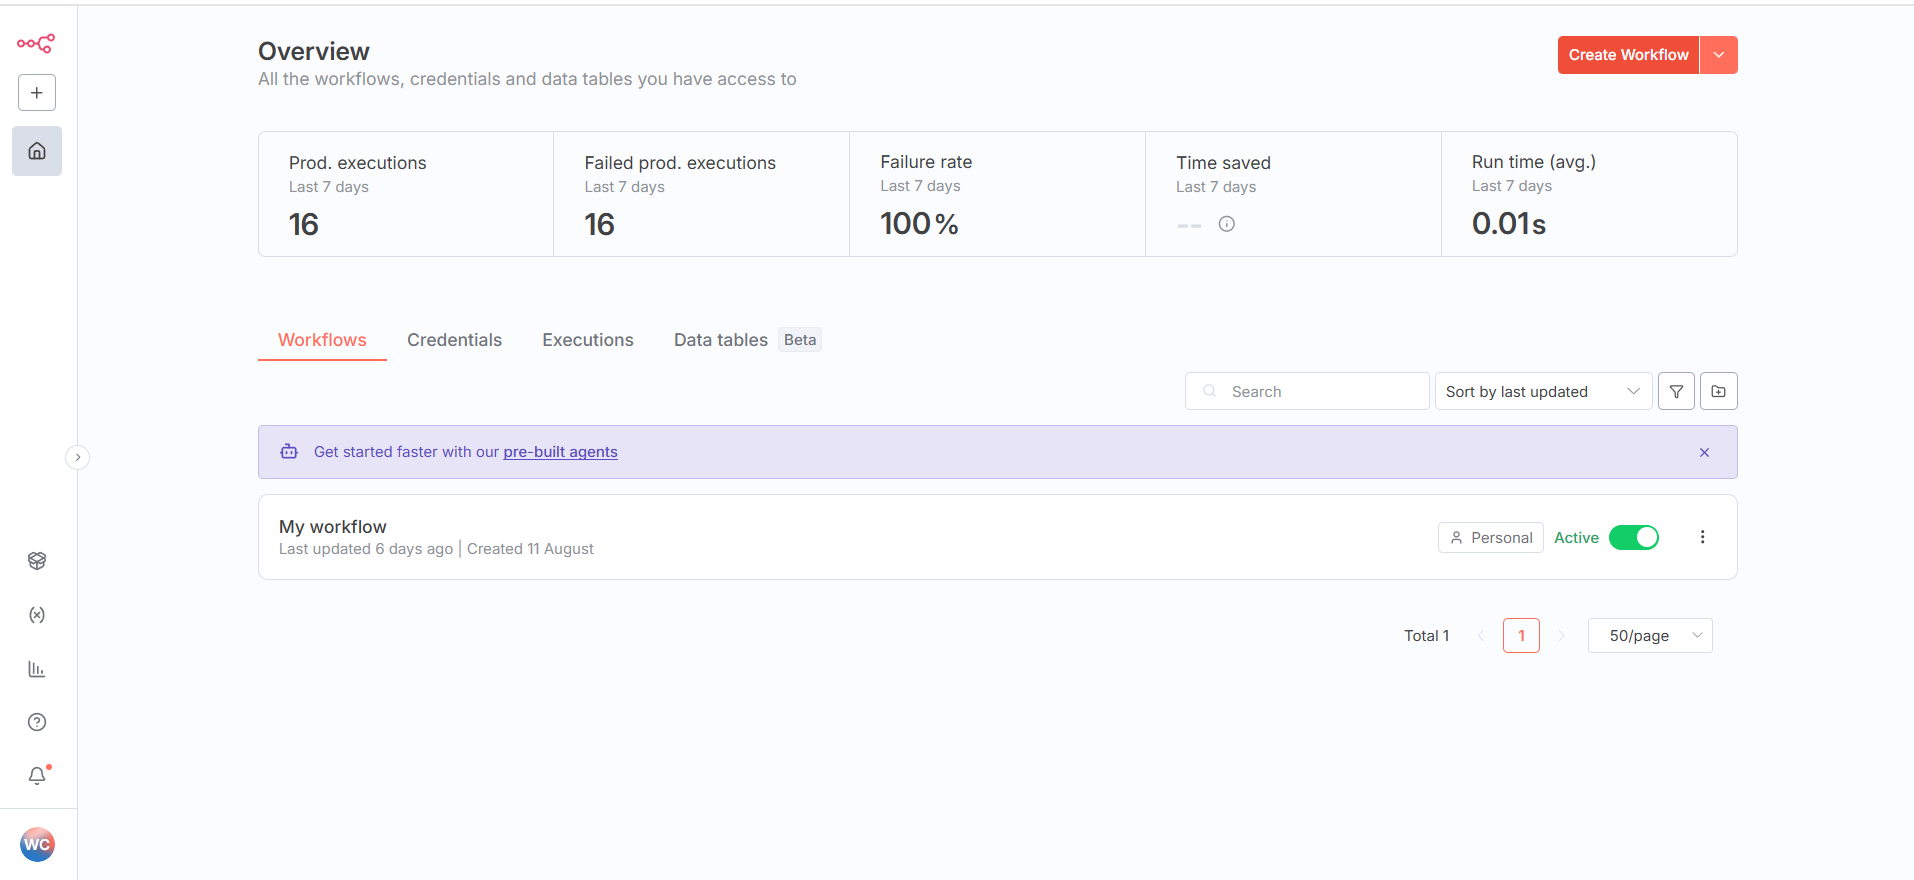Open the Sort by last updated dropdown

point(1542,391)
